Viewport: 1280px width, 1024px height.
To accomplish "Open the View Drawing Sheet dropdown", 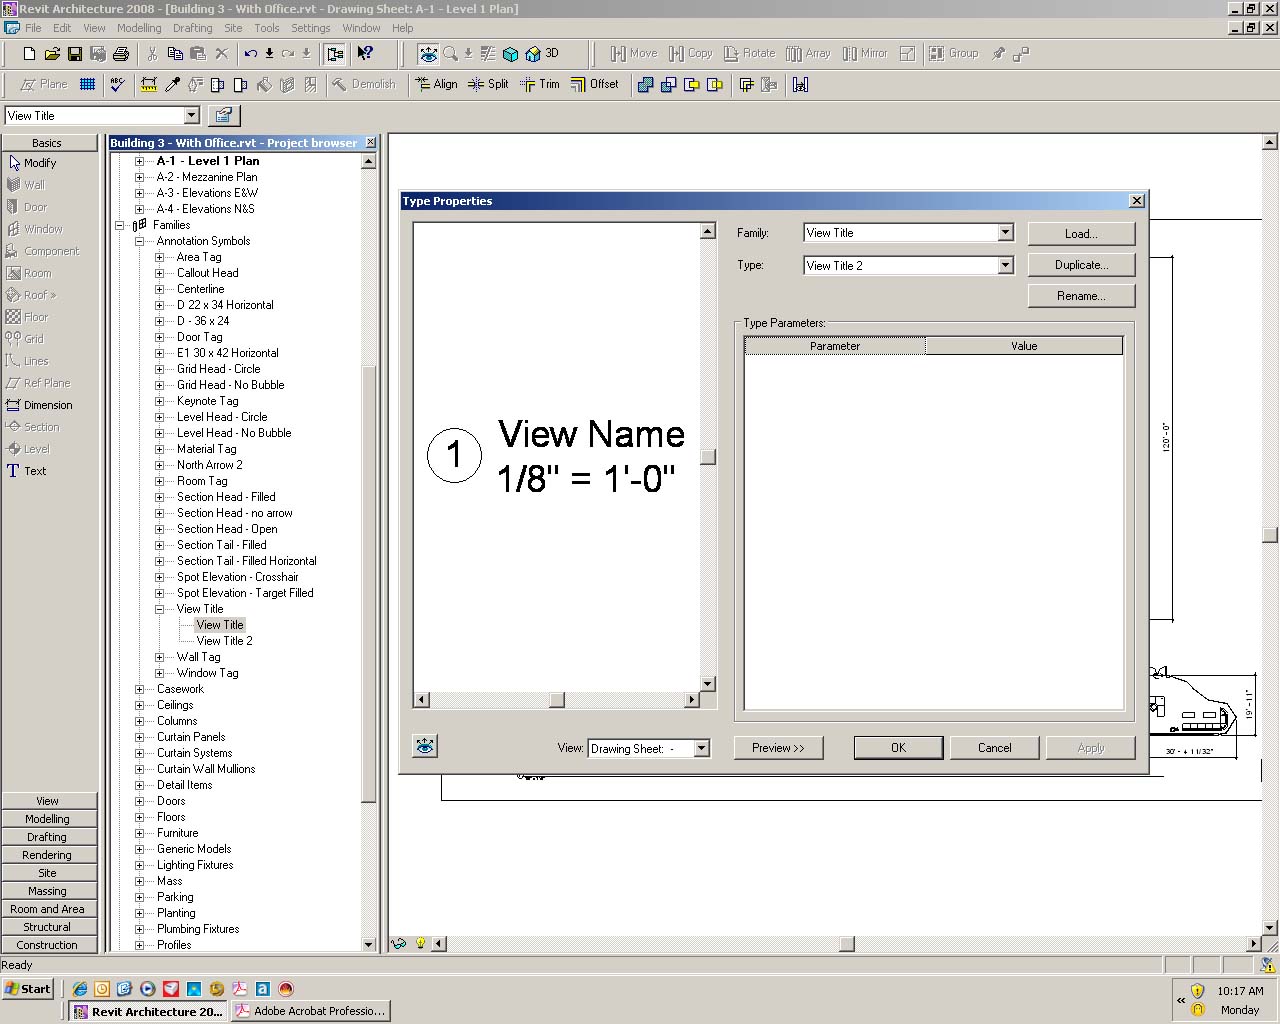I will (701, 748).
